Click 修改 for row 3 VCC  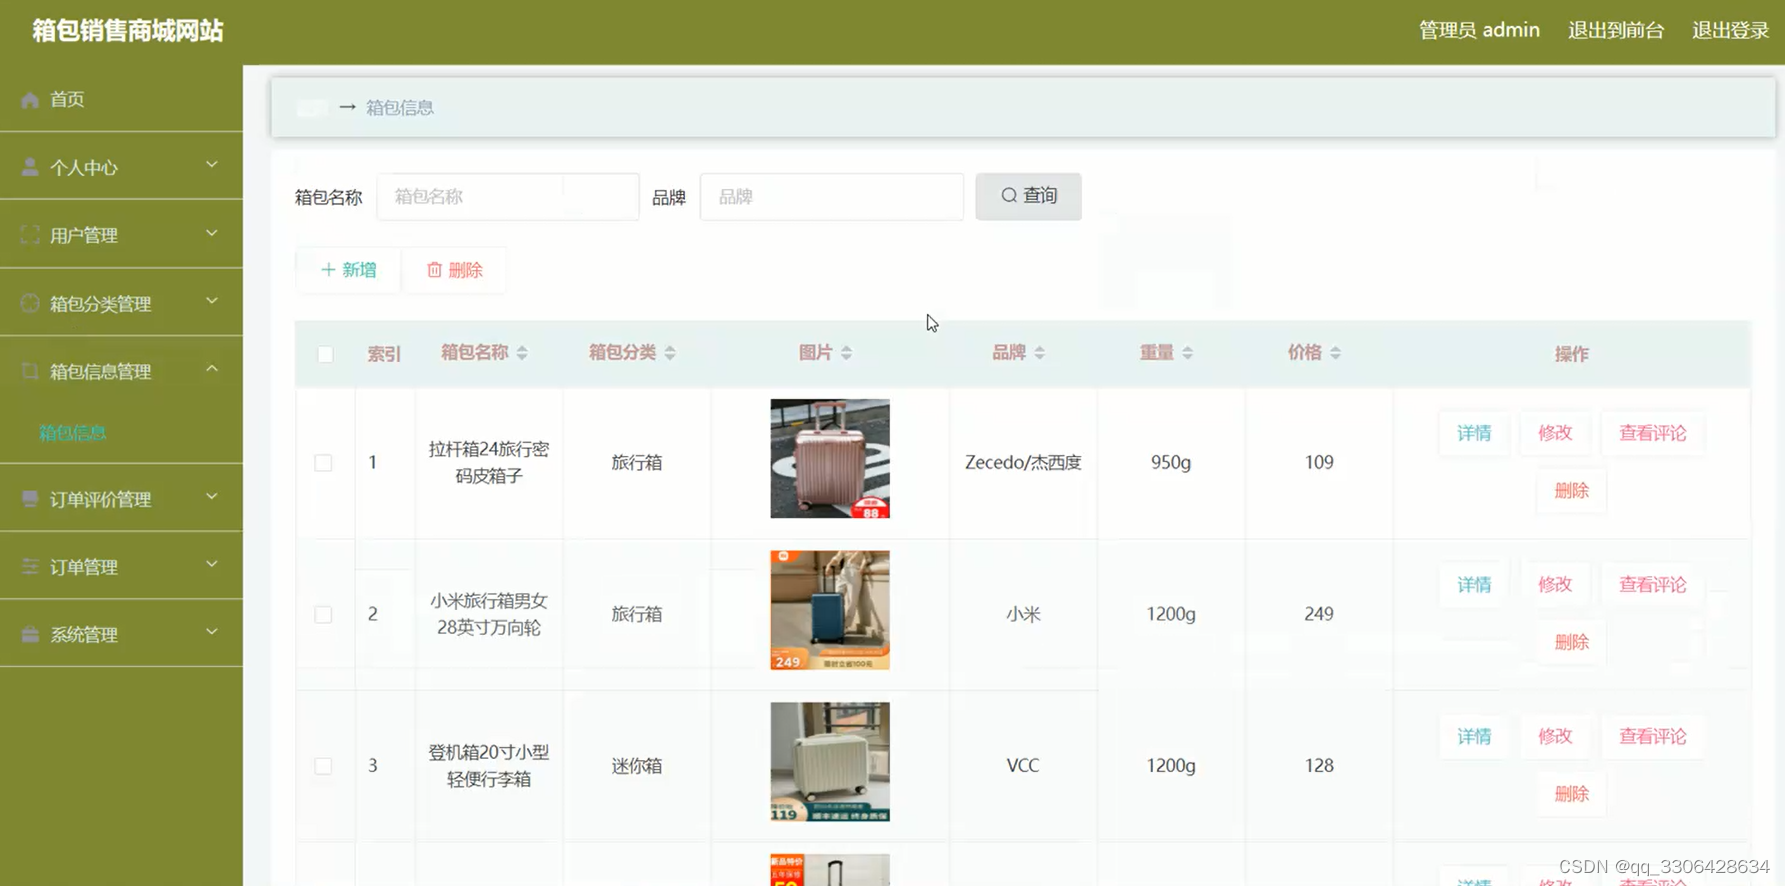coord(1555,737)
